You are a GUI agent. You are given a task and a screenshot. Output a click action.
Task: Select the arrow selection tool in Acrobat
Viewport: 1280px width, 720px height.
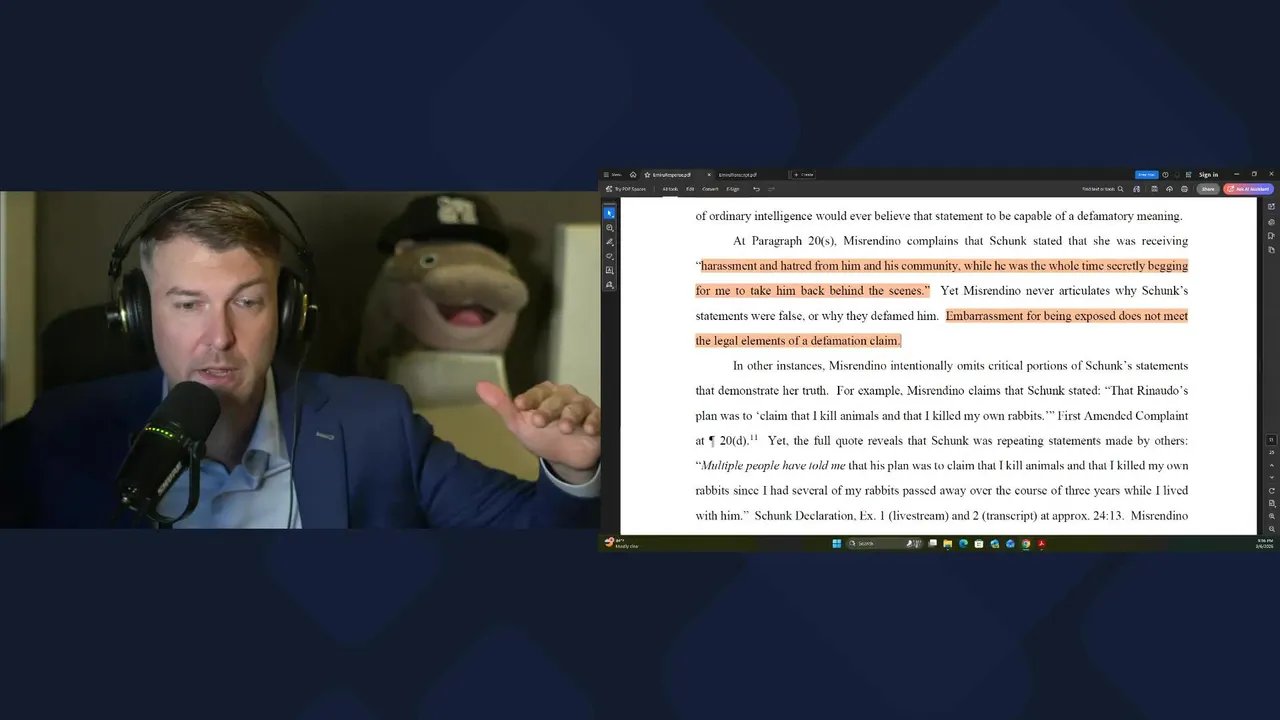pos(609,213)
